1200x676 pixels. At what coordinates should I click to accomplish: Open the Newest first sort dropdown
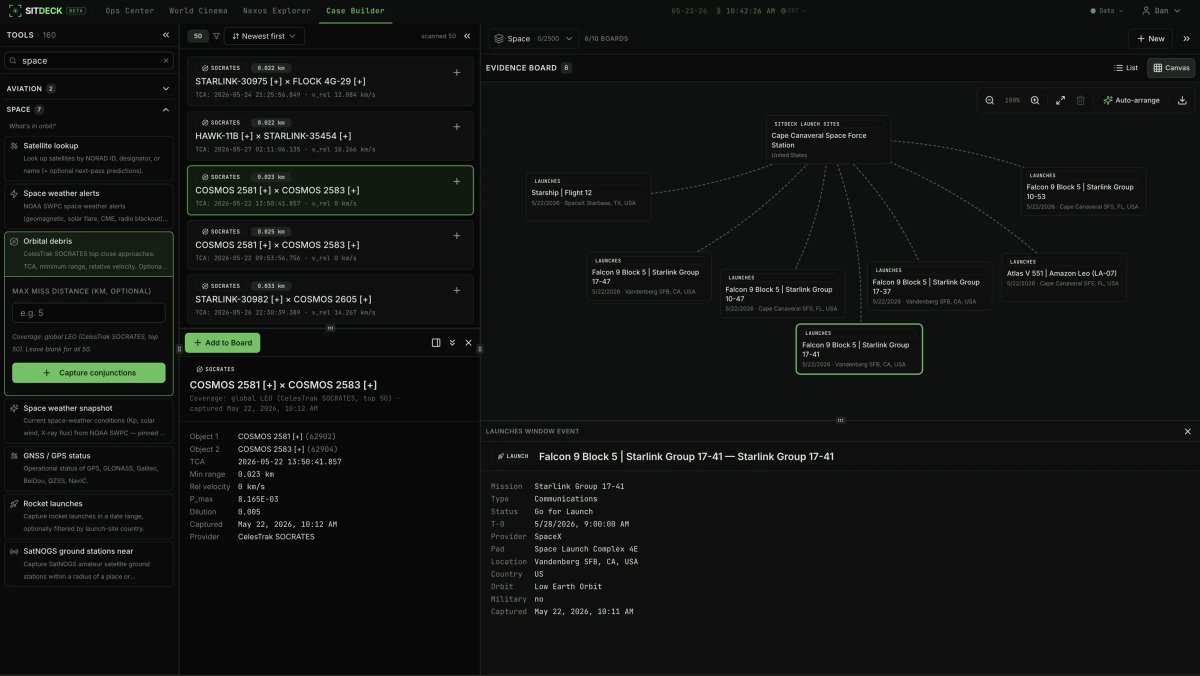click(x=264, y=36)
